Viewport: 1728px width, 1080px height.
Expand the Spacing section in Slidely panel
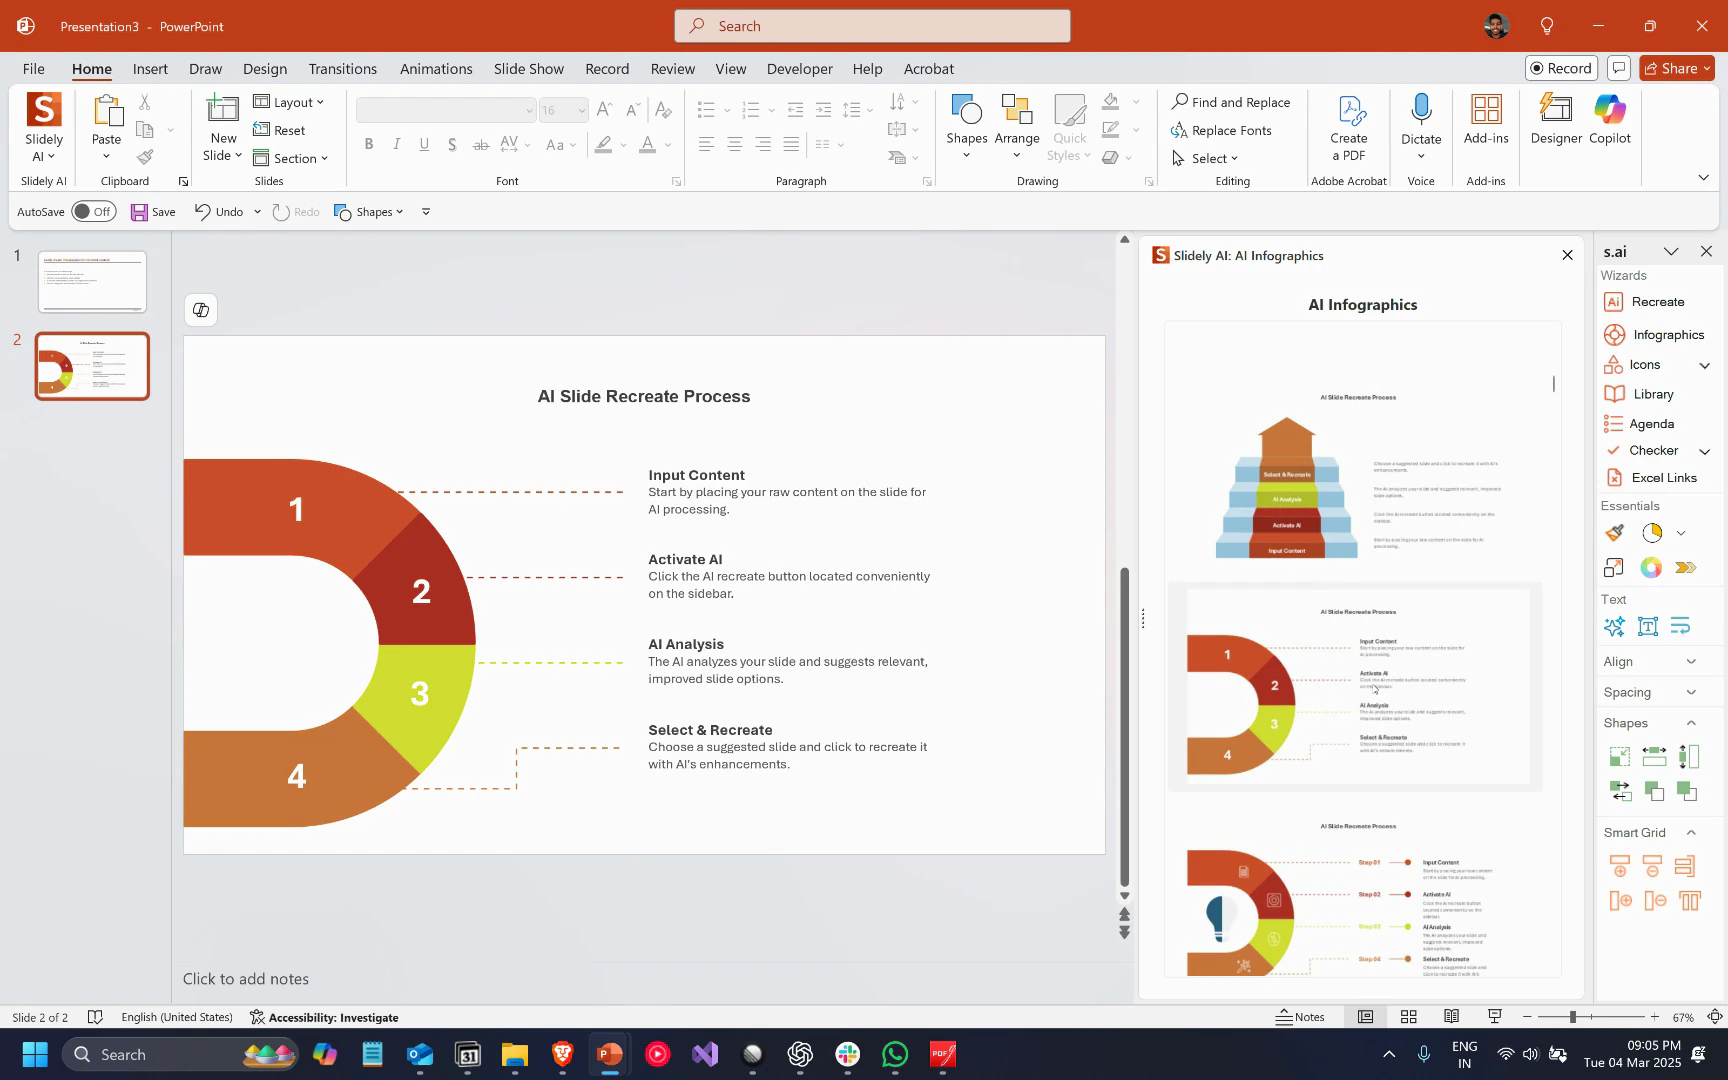pos(1691,691)
